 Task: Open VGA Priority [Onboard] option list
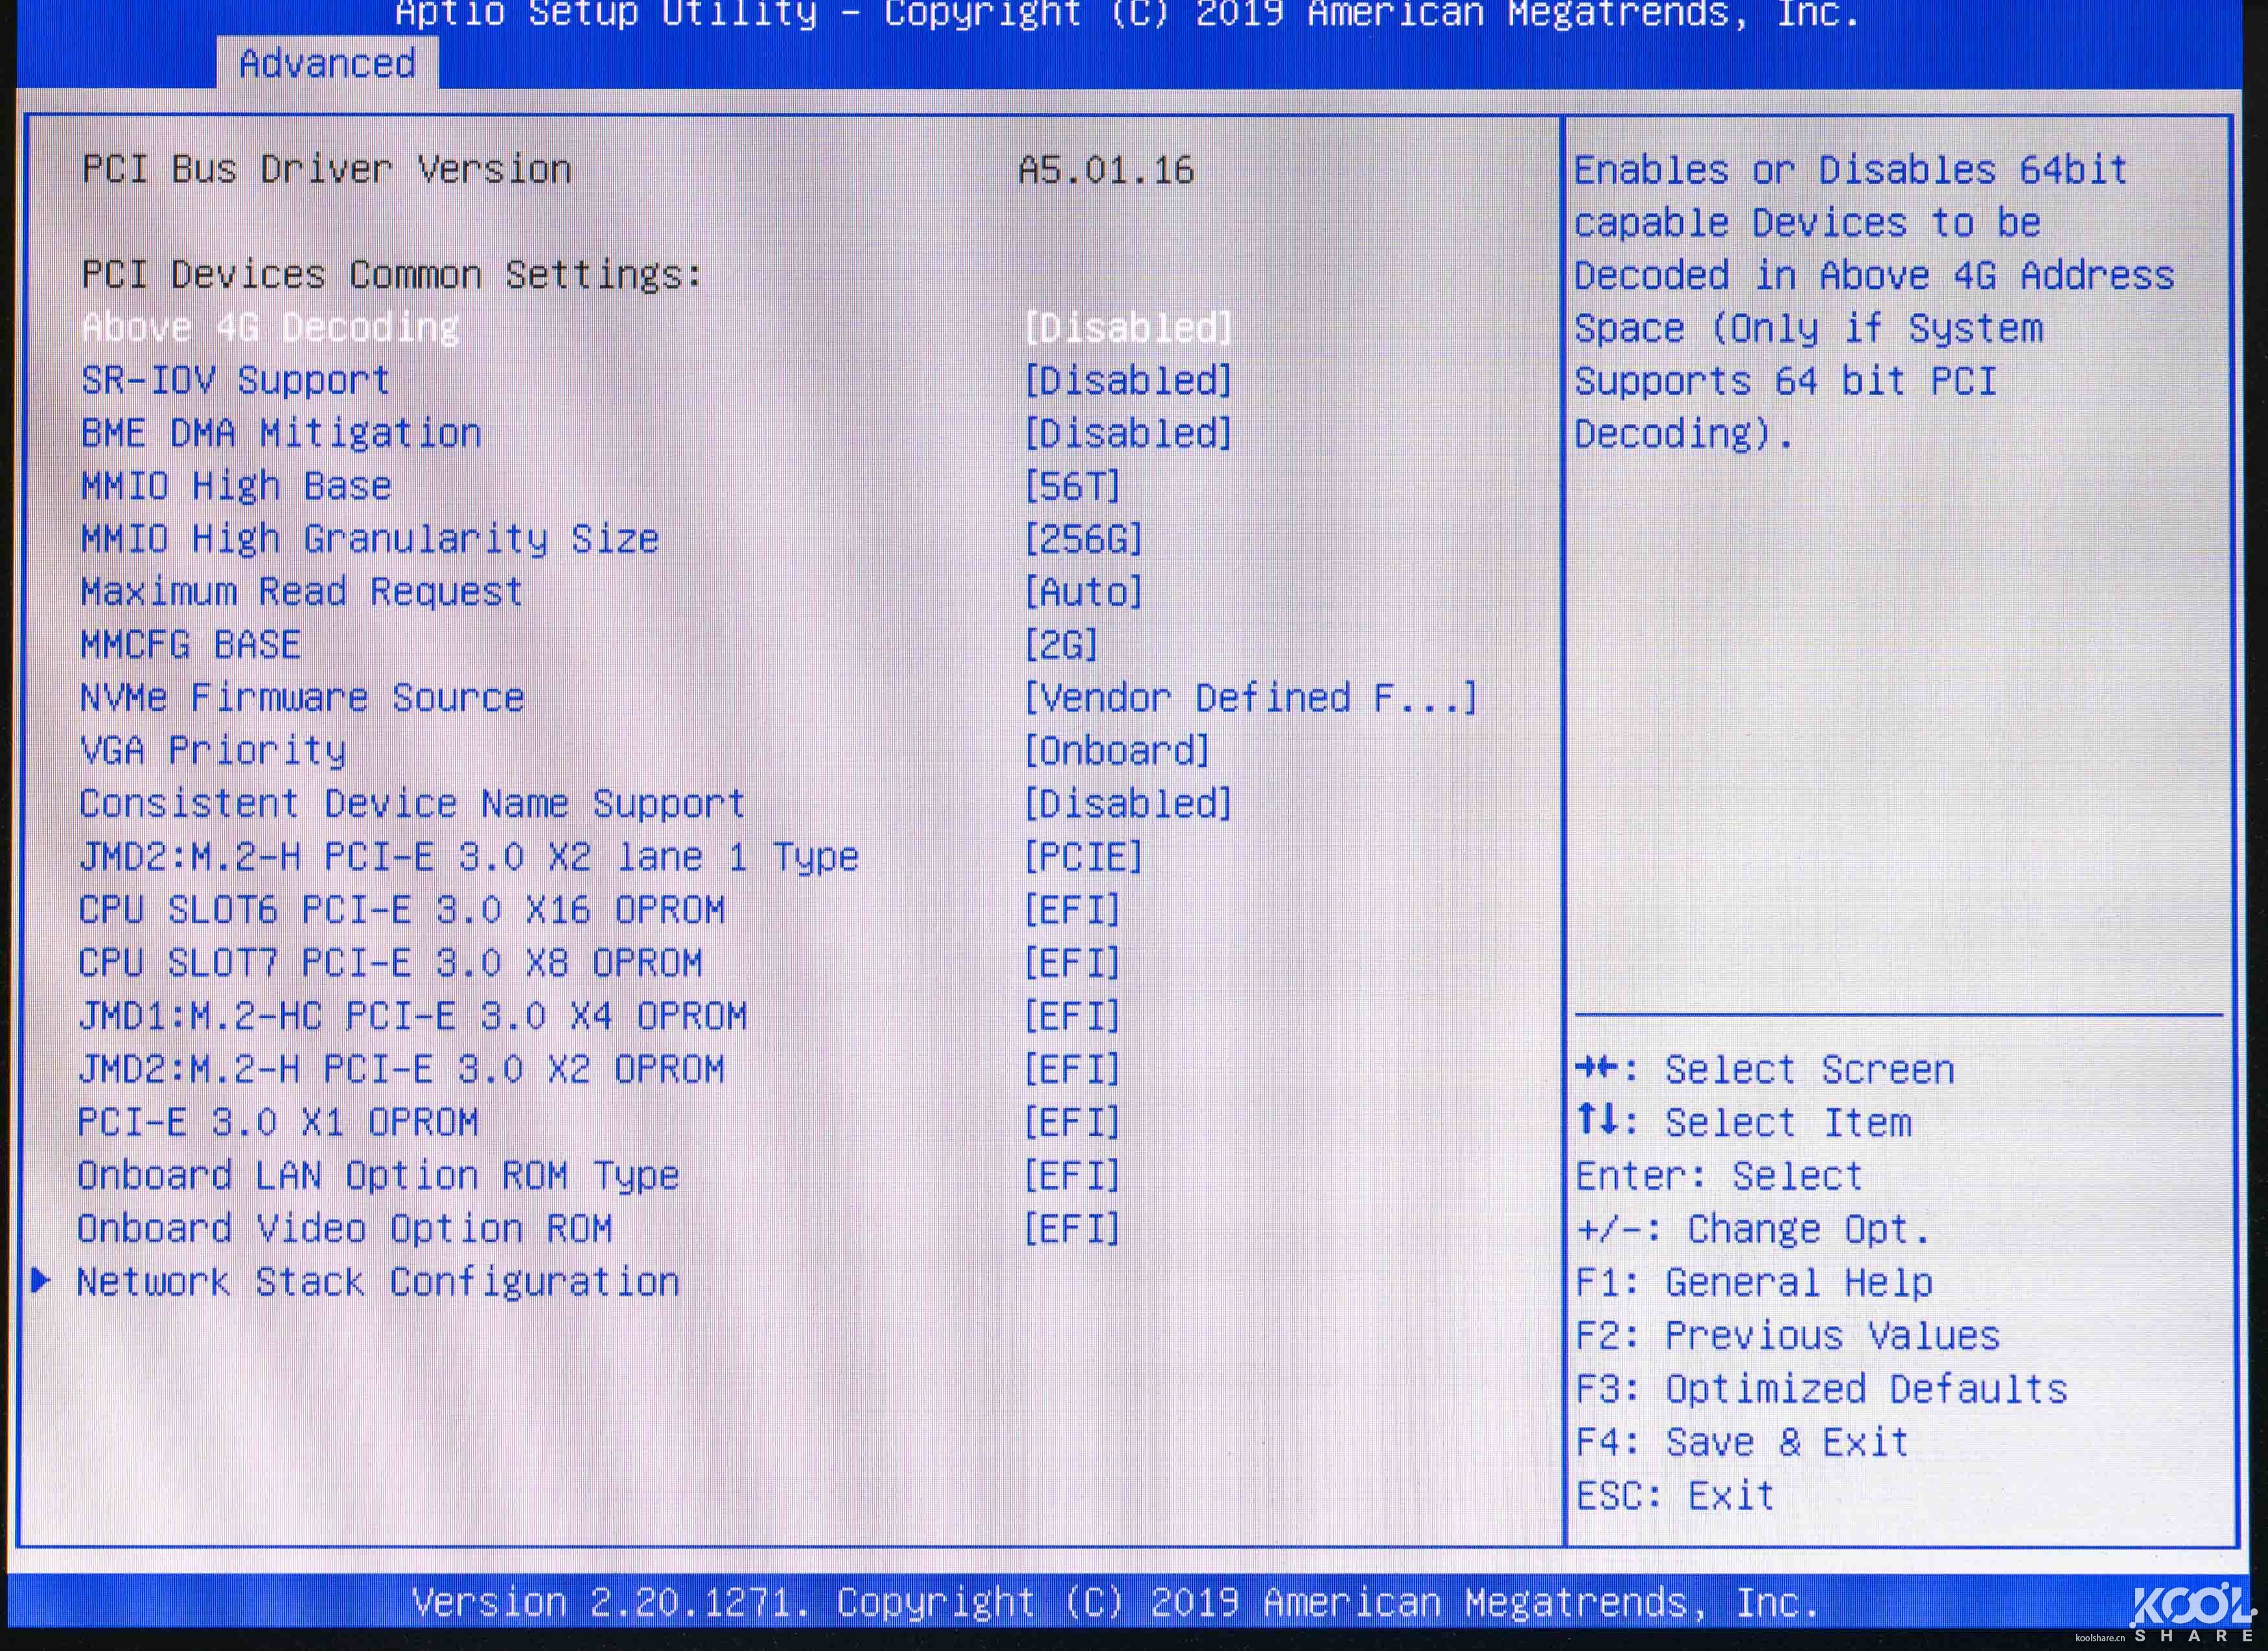[1117, 751]
